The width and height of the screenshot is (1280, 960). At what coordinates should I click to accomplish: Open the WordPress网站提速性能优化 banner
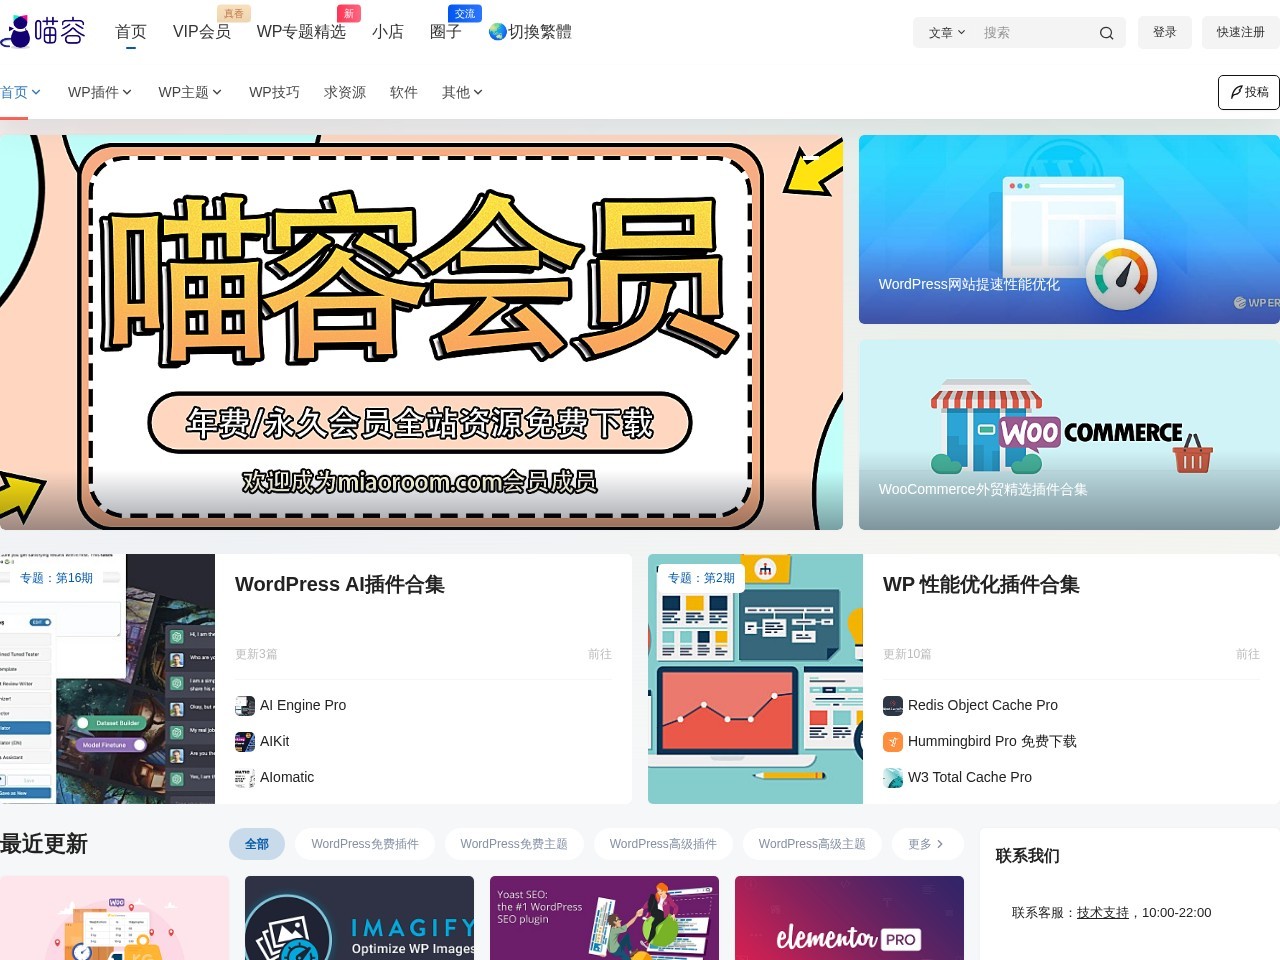(1069, 229)
